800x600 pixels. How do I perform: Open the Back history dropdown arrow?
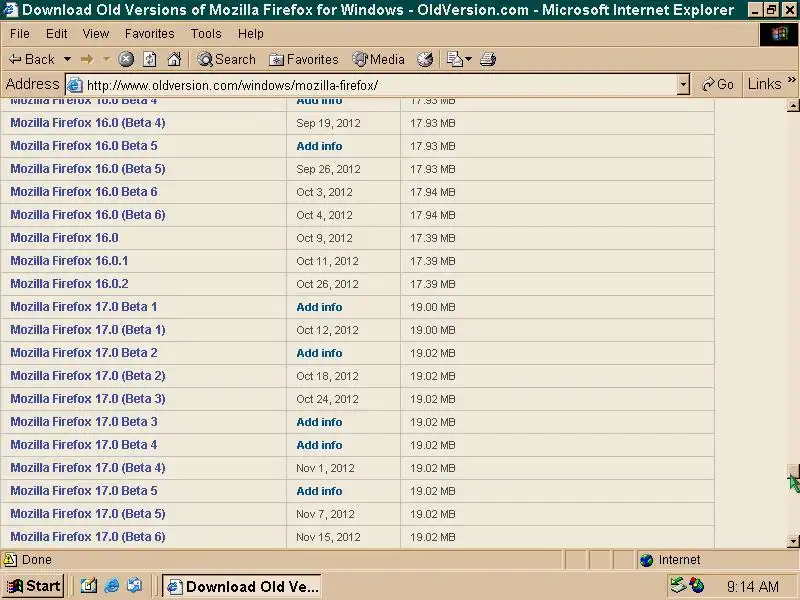67,59
